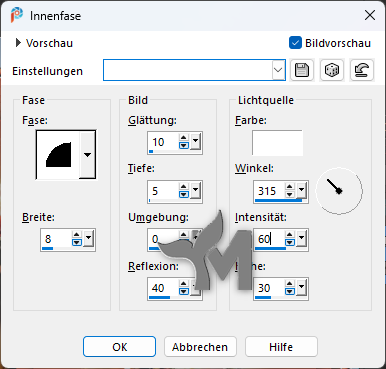The height and width of the screenshot is (369, 386).
Task: Click the Umgebung input field
Action: click(163, 239)
